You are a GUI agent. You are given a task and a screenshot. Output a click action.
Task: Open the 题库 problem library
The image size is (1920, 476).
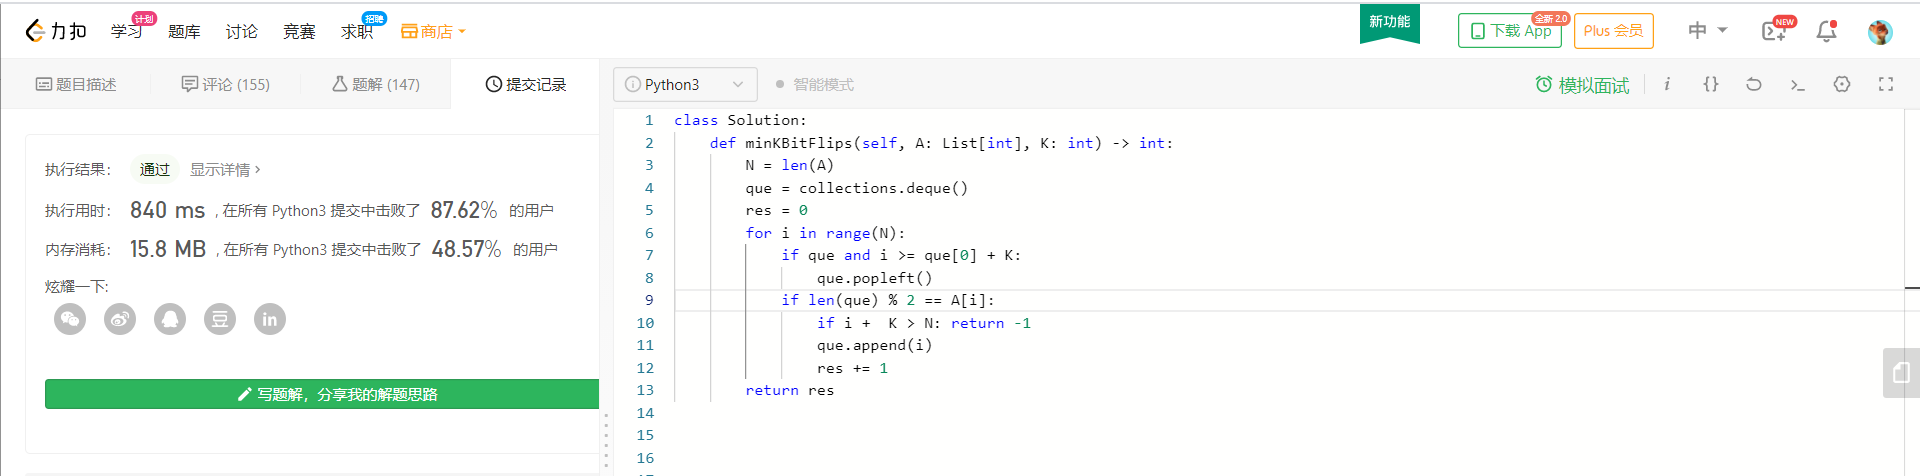(x=184, y=31)
